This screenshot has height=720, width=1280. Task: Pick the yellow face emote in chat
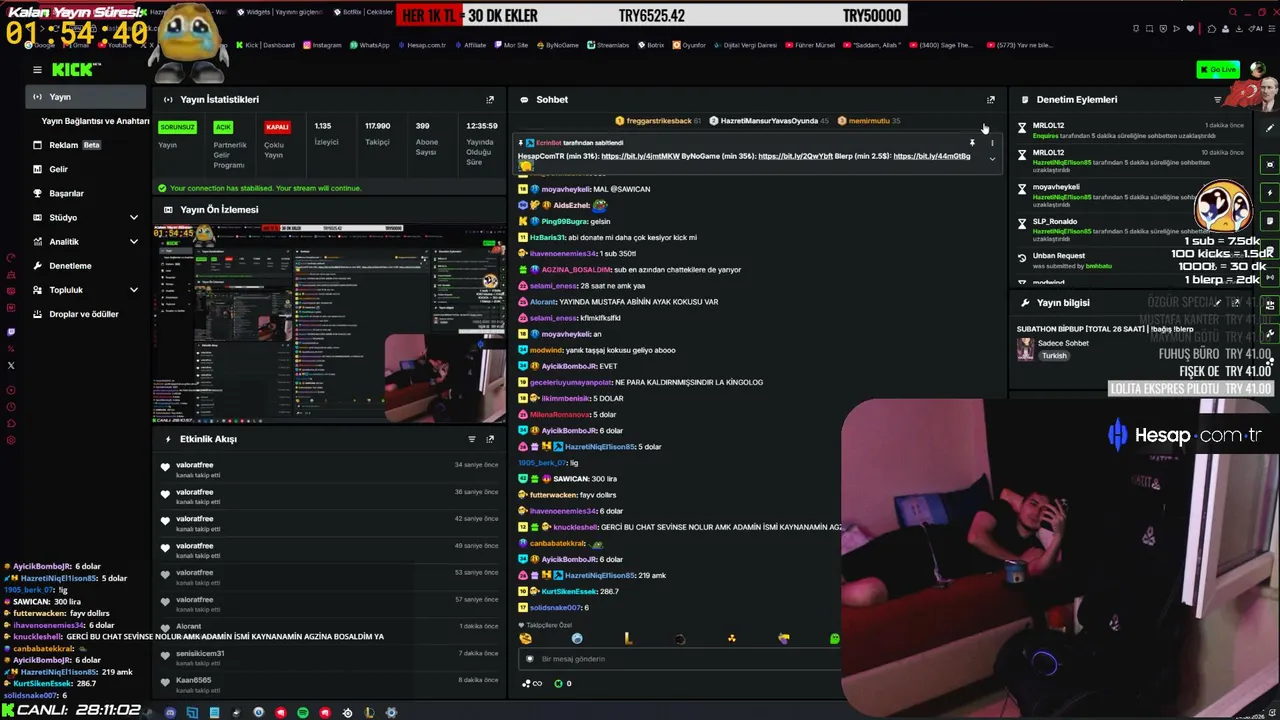tap(526, 638)
